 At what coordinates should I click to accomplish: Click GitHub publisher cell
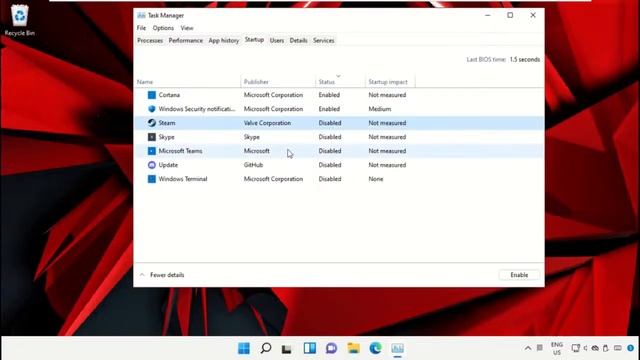click(x=253, y=165)
